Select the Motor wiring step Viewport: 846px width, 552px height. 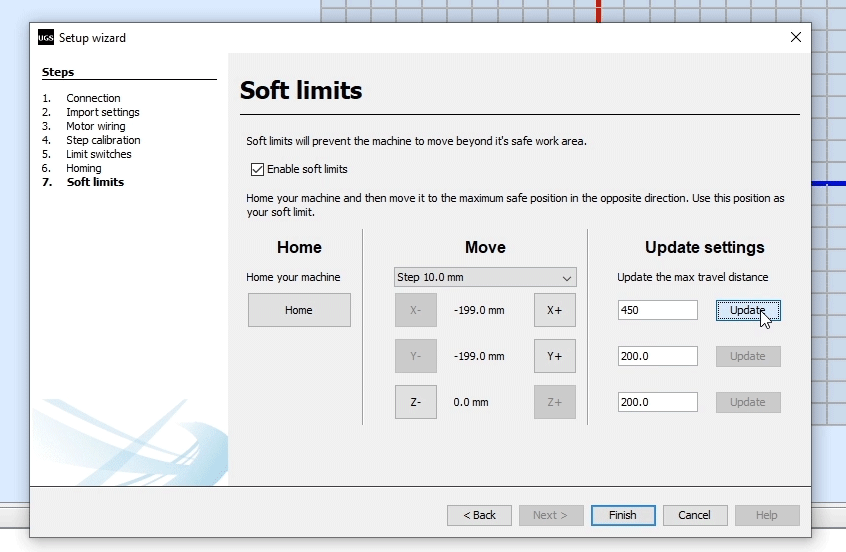(x=96, y=126)
